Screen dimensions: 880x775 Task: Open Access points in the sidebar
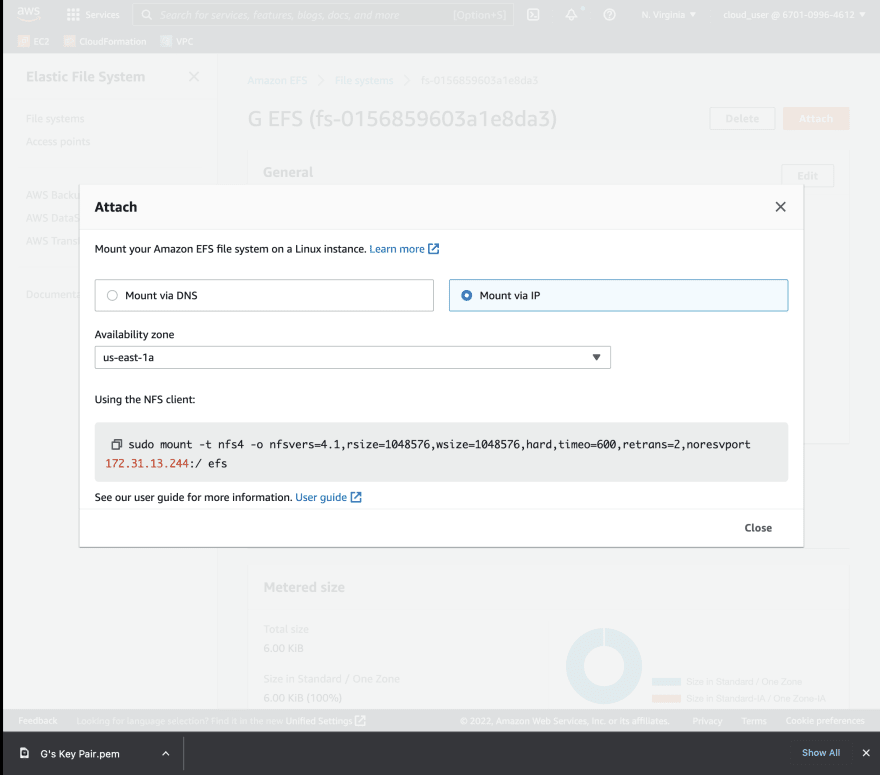click(x=58, y=142)
